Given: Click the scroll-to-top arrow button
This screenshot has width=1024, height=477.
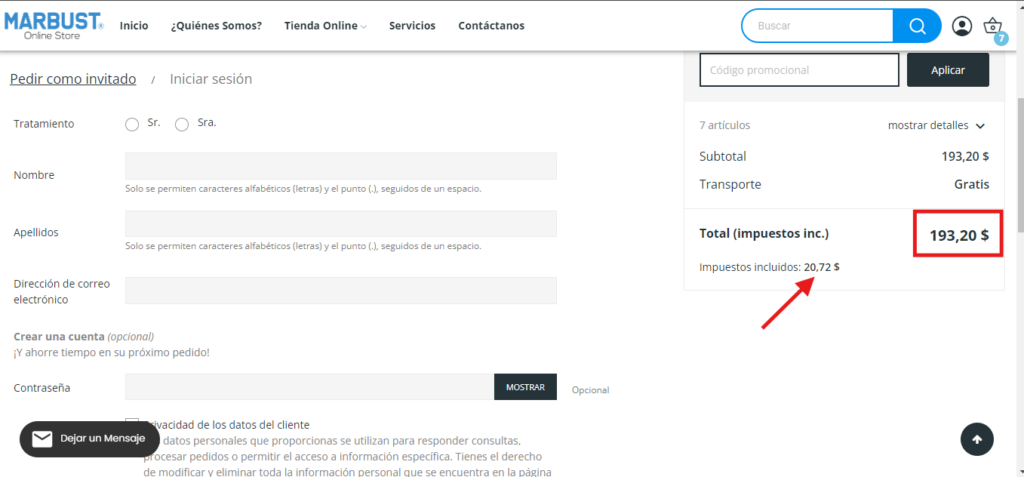Looking at the screenshot, I should 977,440.
